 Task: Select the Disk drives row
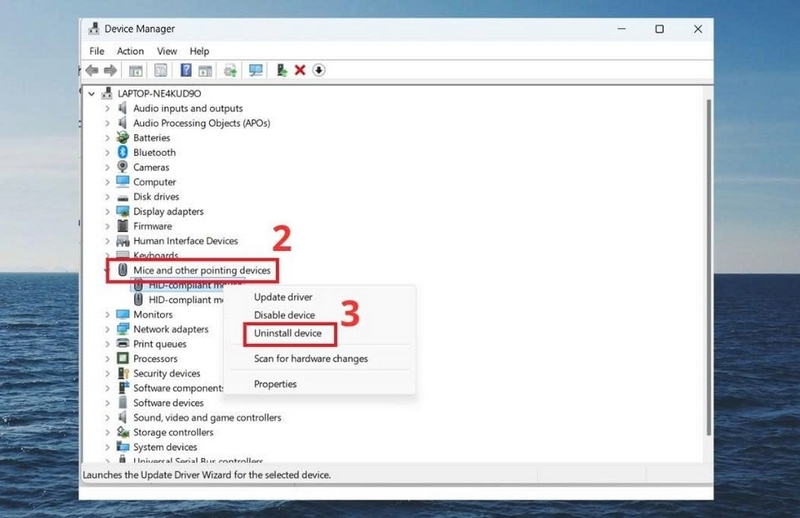(156, 196)
